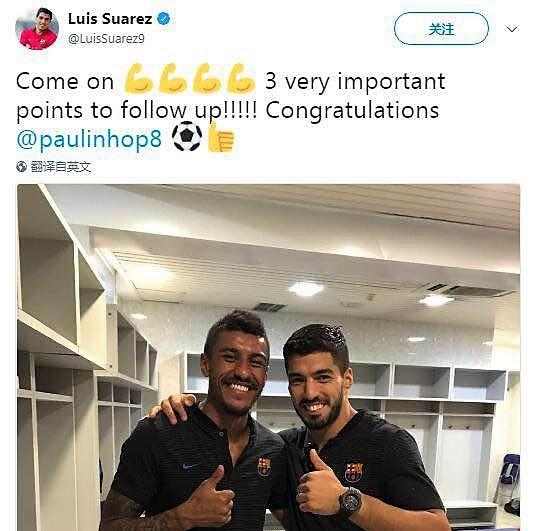Click the Barcelona crest on left shirt
Image resolution: width=534 pixels, height=531 pixels.
coord(264,467)
